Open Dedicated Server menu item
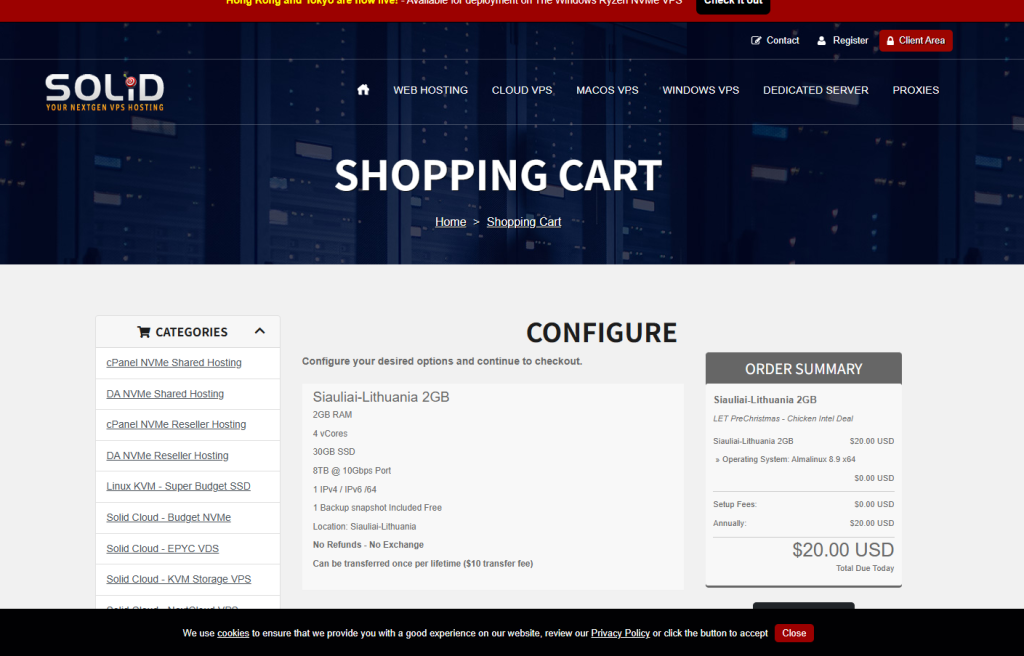This screenshot has height=656, width=1024. (815, 90)
